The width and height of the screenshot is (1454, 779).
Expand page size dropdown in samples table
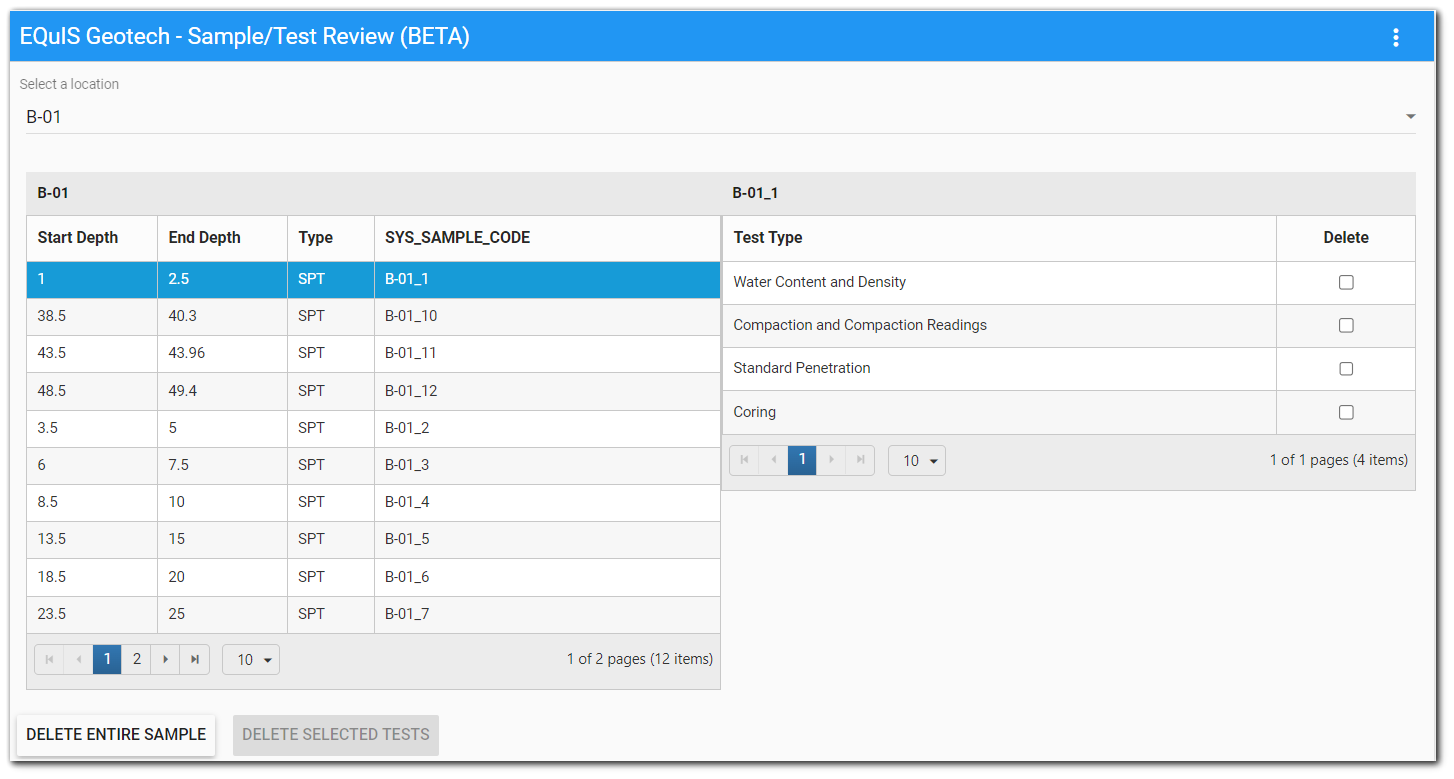[251, 659]
